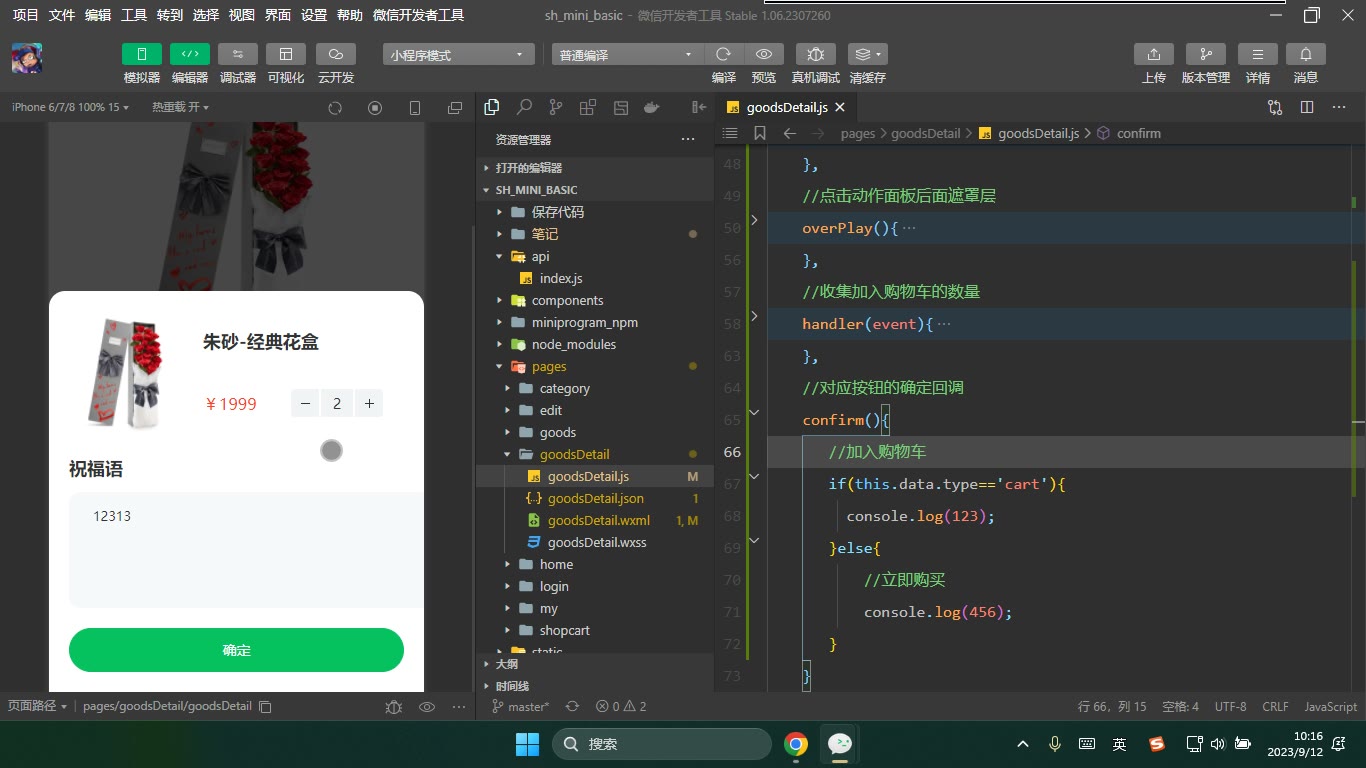Expand the 打开的编辑器 section
Viewport: 1366px width, 768px height.
click(x=595, y=168)
